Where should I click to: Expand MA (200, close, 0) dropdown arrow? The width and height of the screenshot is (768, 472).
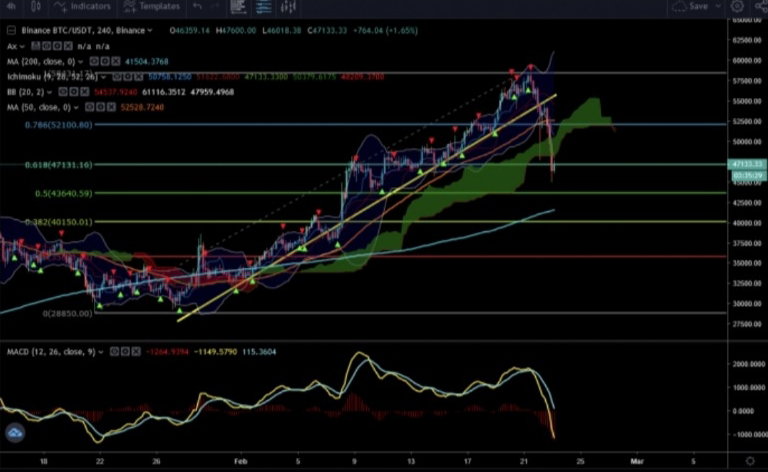[x=80, y=62]
